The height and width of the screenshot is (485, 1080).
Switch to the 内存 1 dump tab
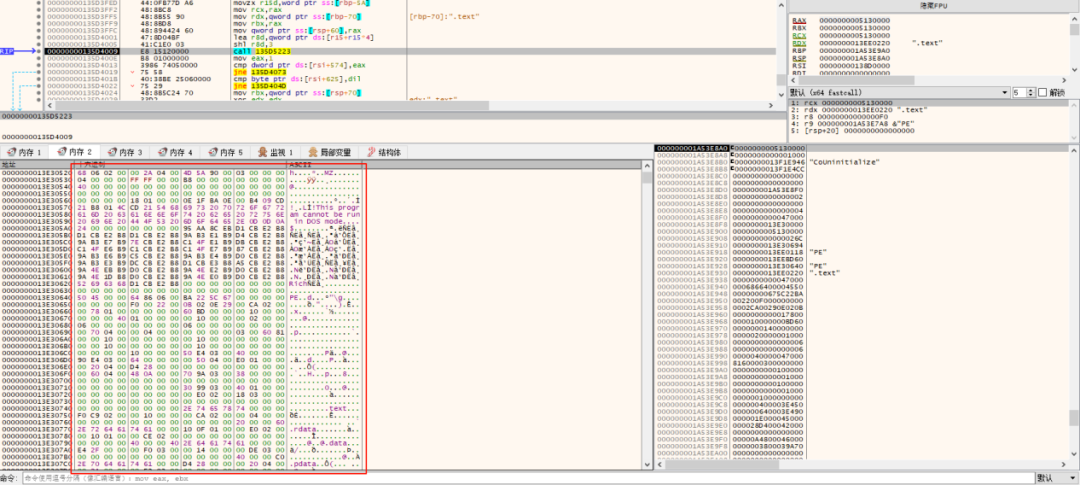tap(25, 152)
